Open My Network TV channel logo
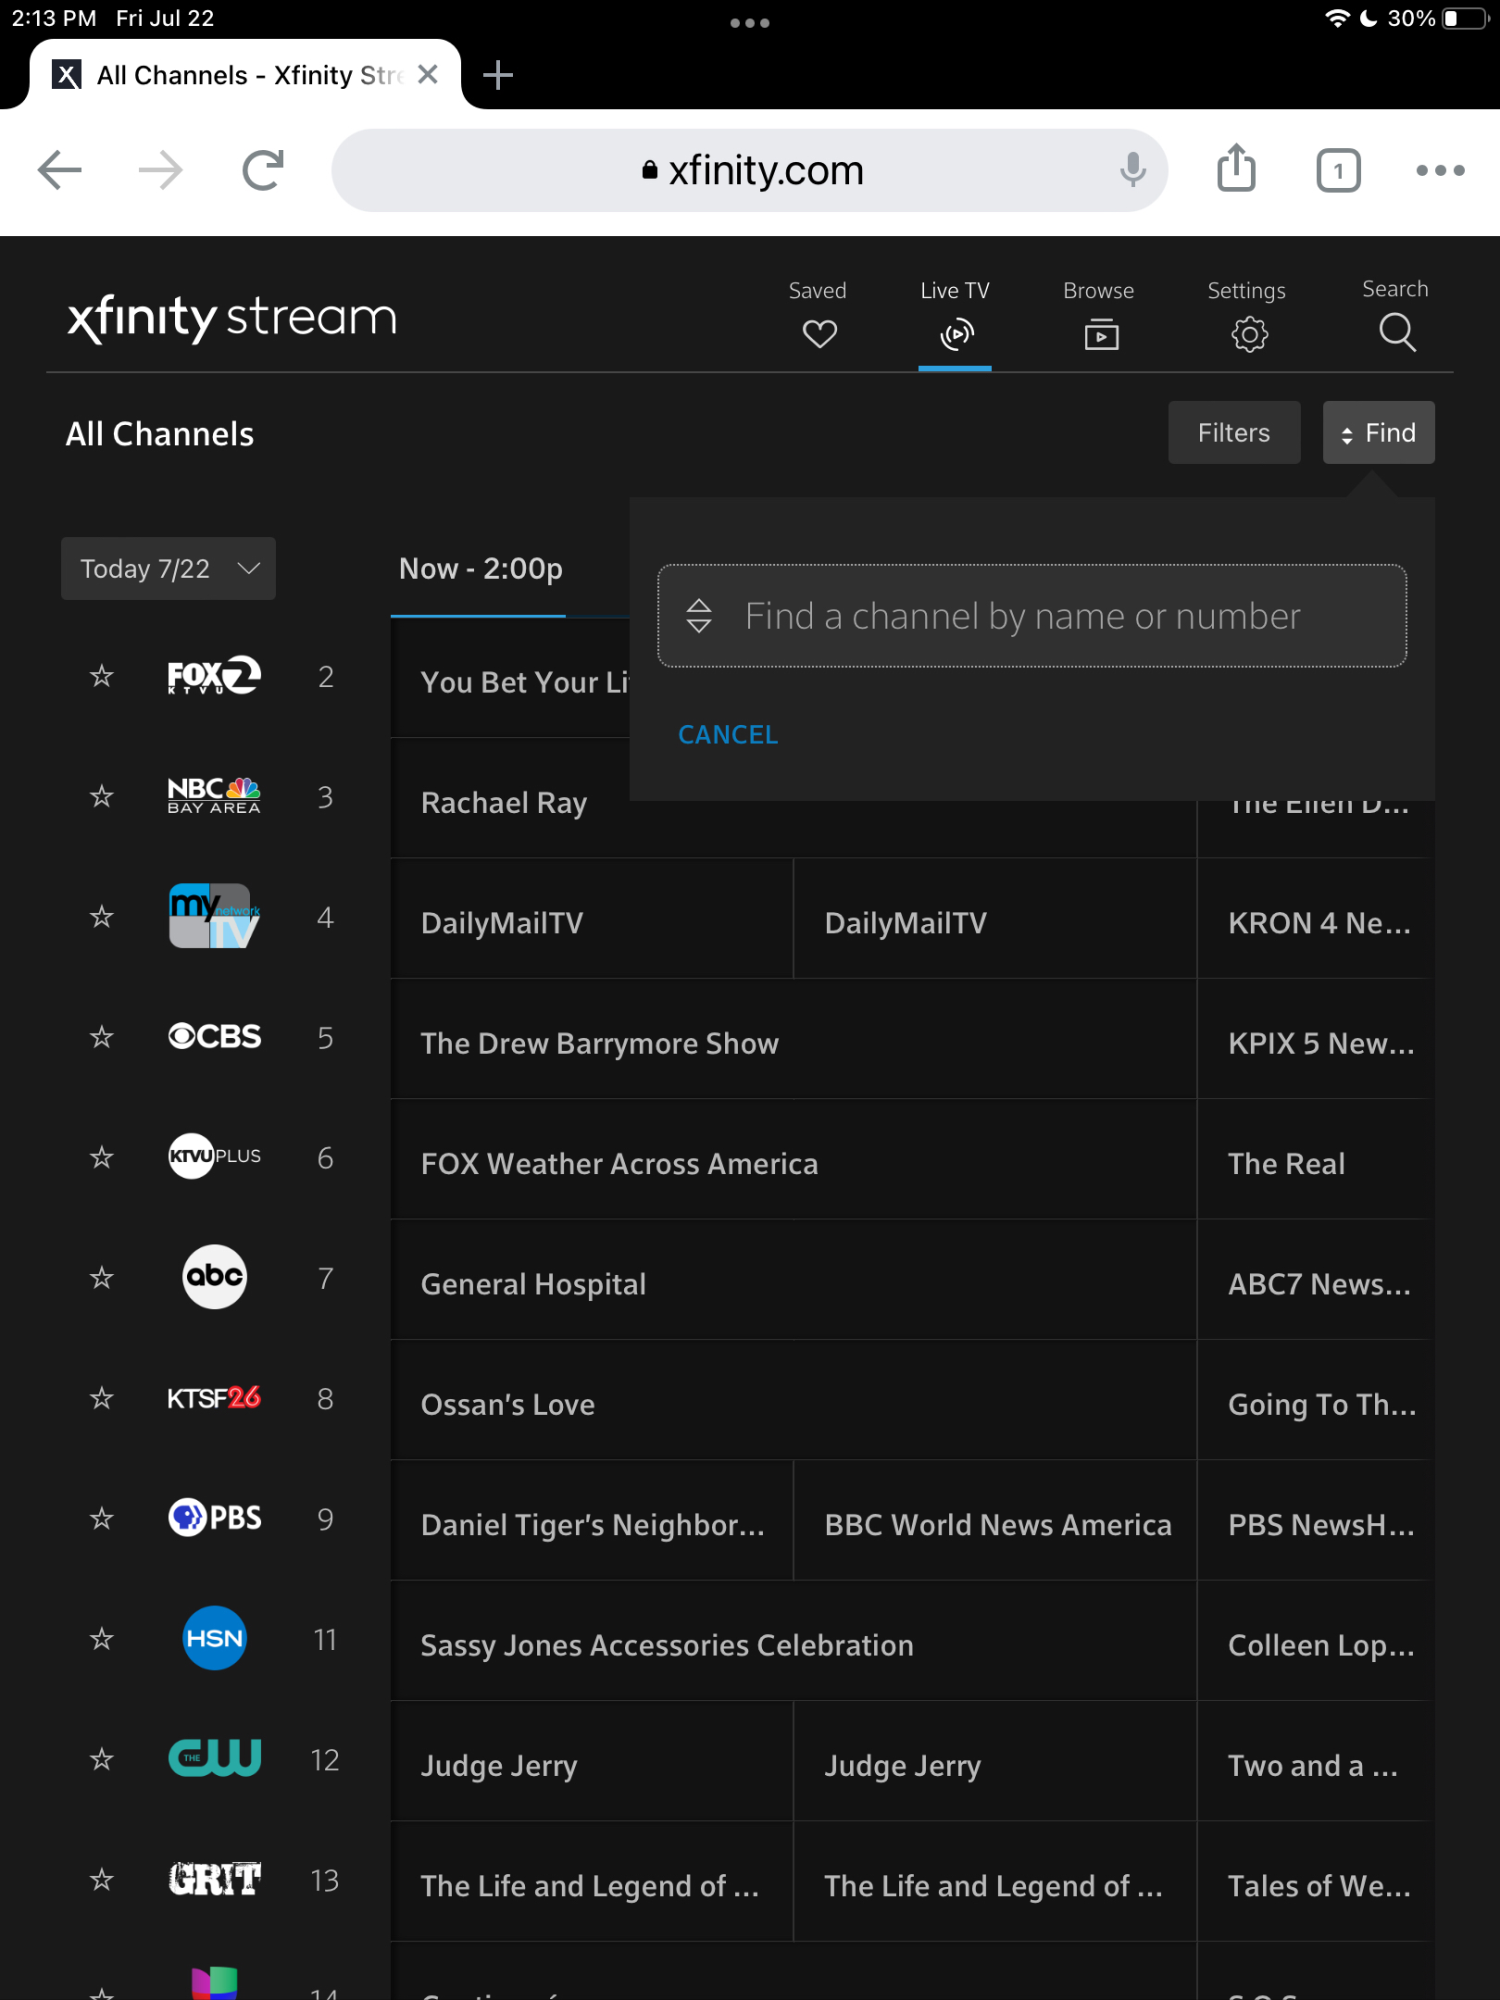Screen dimensions: 1500x2000 coord(214,915)
